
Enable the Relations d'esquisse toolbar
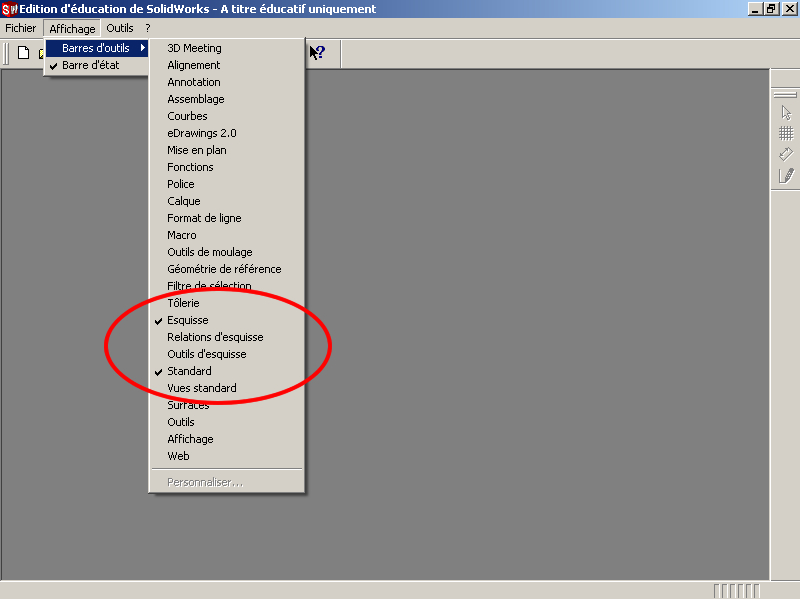pyautogui.click(x=227, y=337)
